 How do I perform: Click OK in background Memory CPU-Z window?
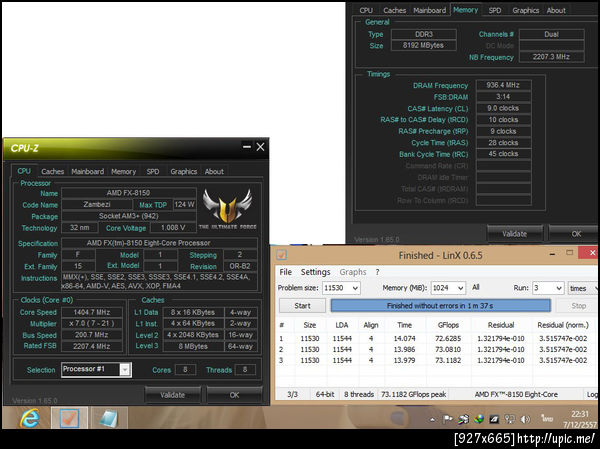click(573, 233)
